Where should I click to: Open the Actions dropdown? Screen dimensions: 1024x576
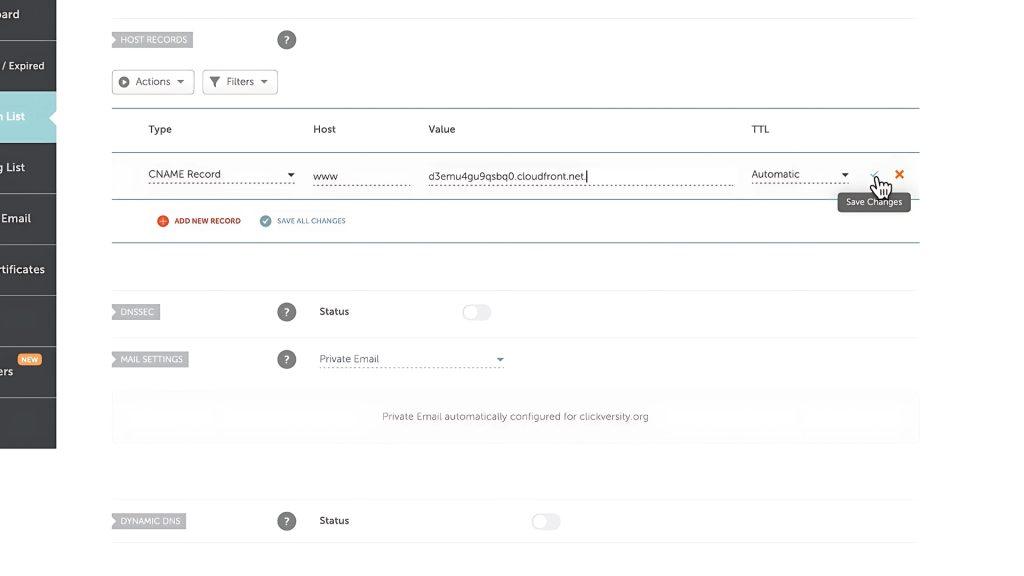click(153, 82)
